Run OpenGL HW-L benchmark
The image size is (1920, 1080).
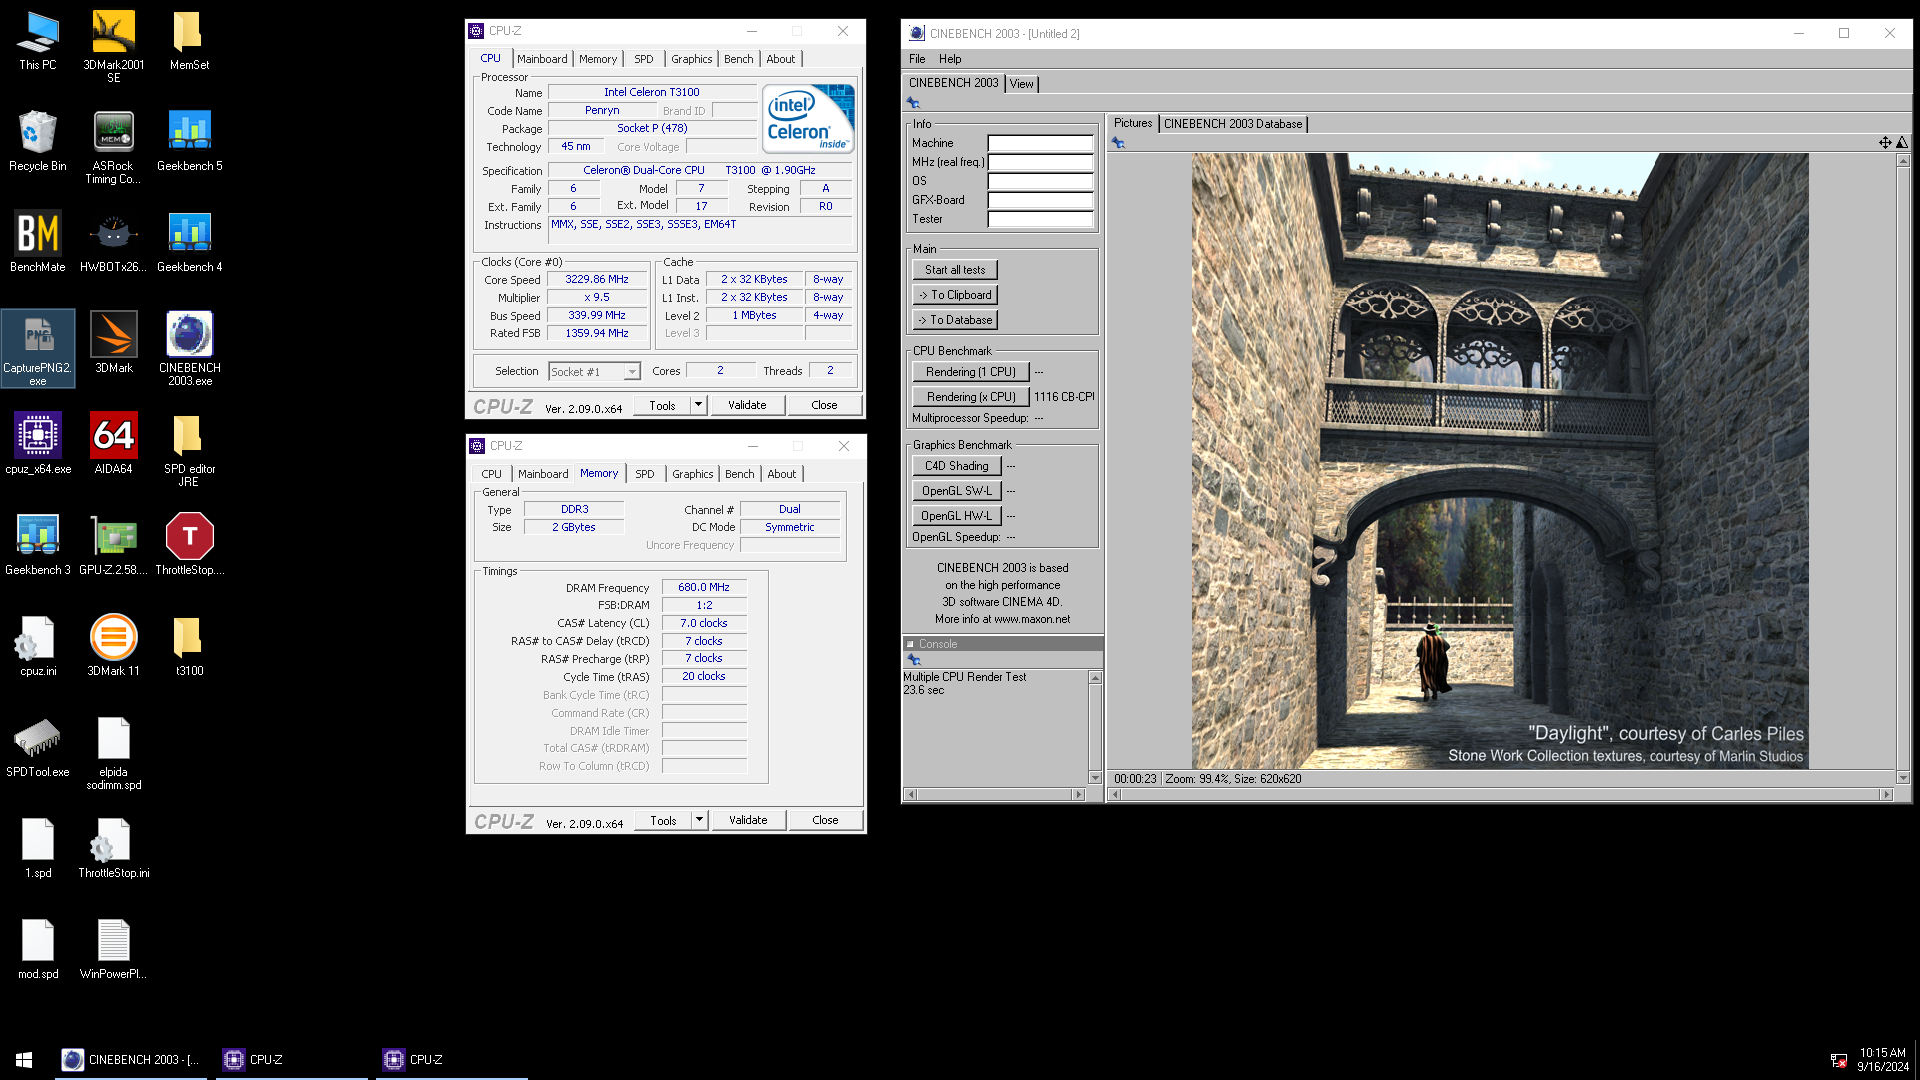pos(956,516)
